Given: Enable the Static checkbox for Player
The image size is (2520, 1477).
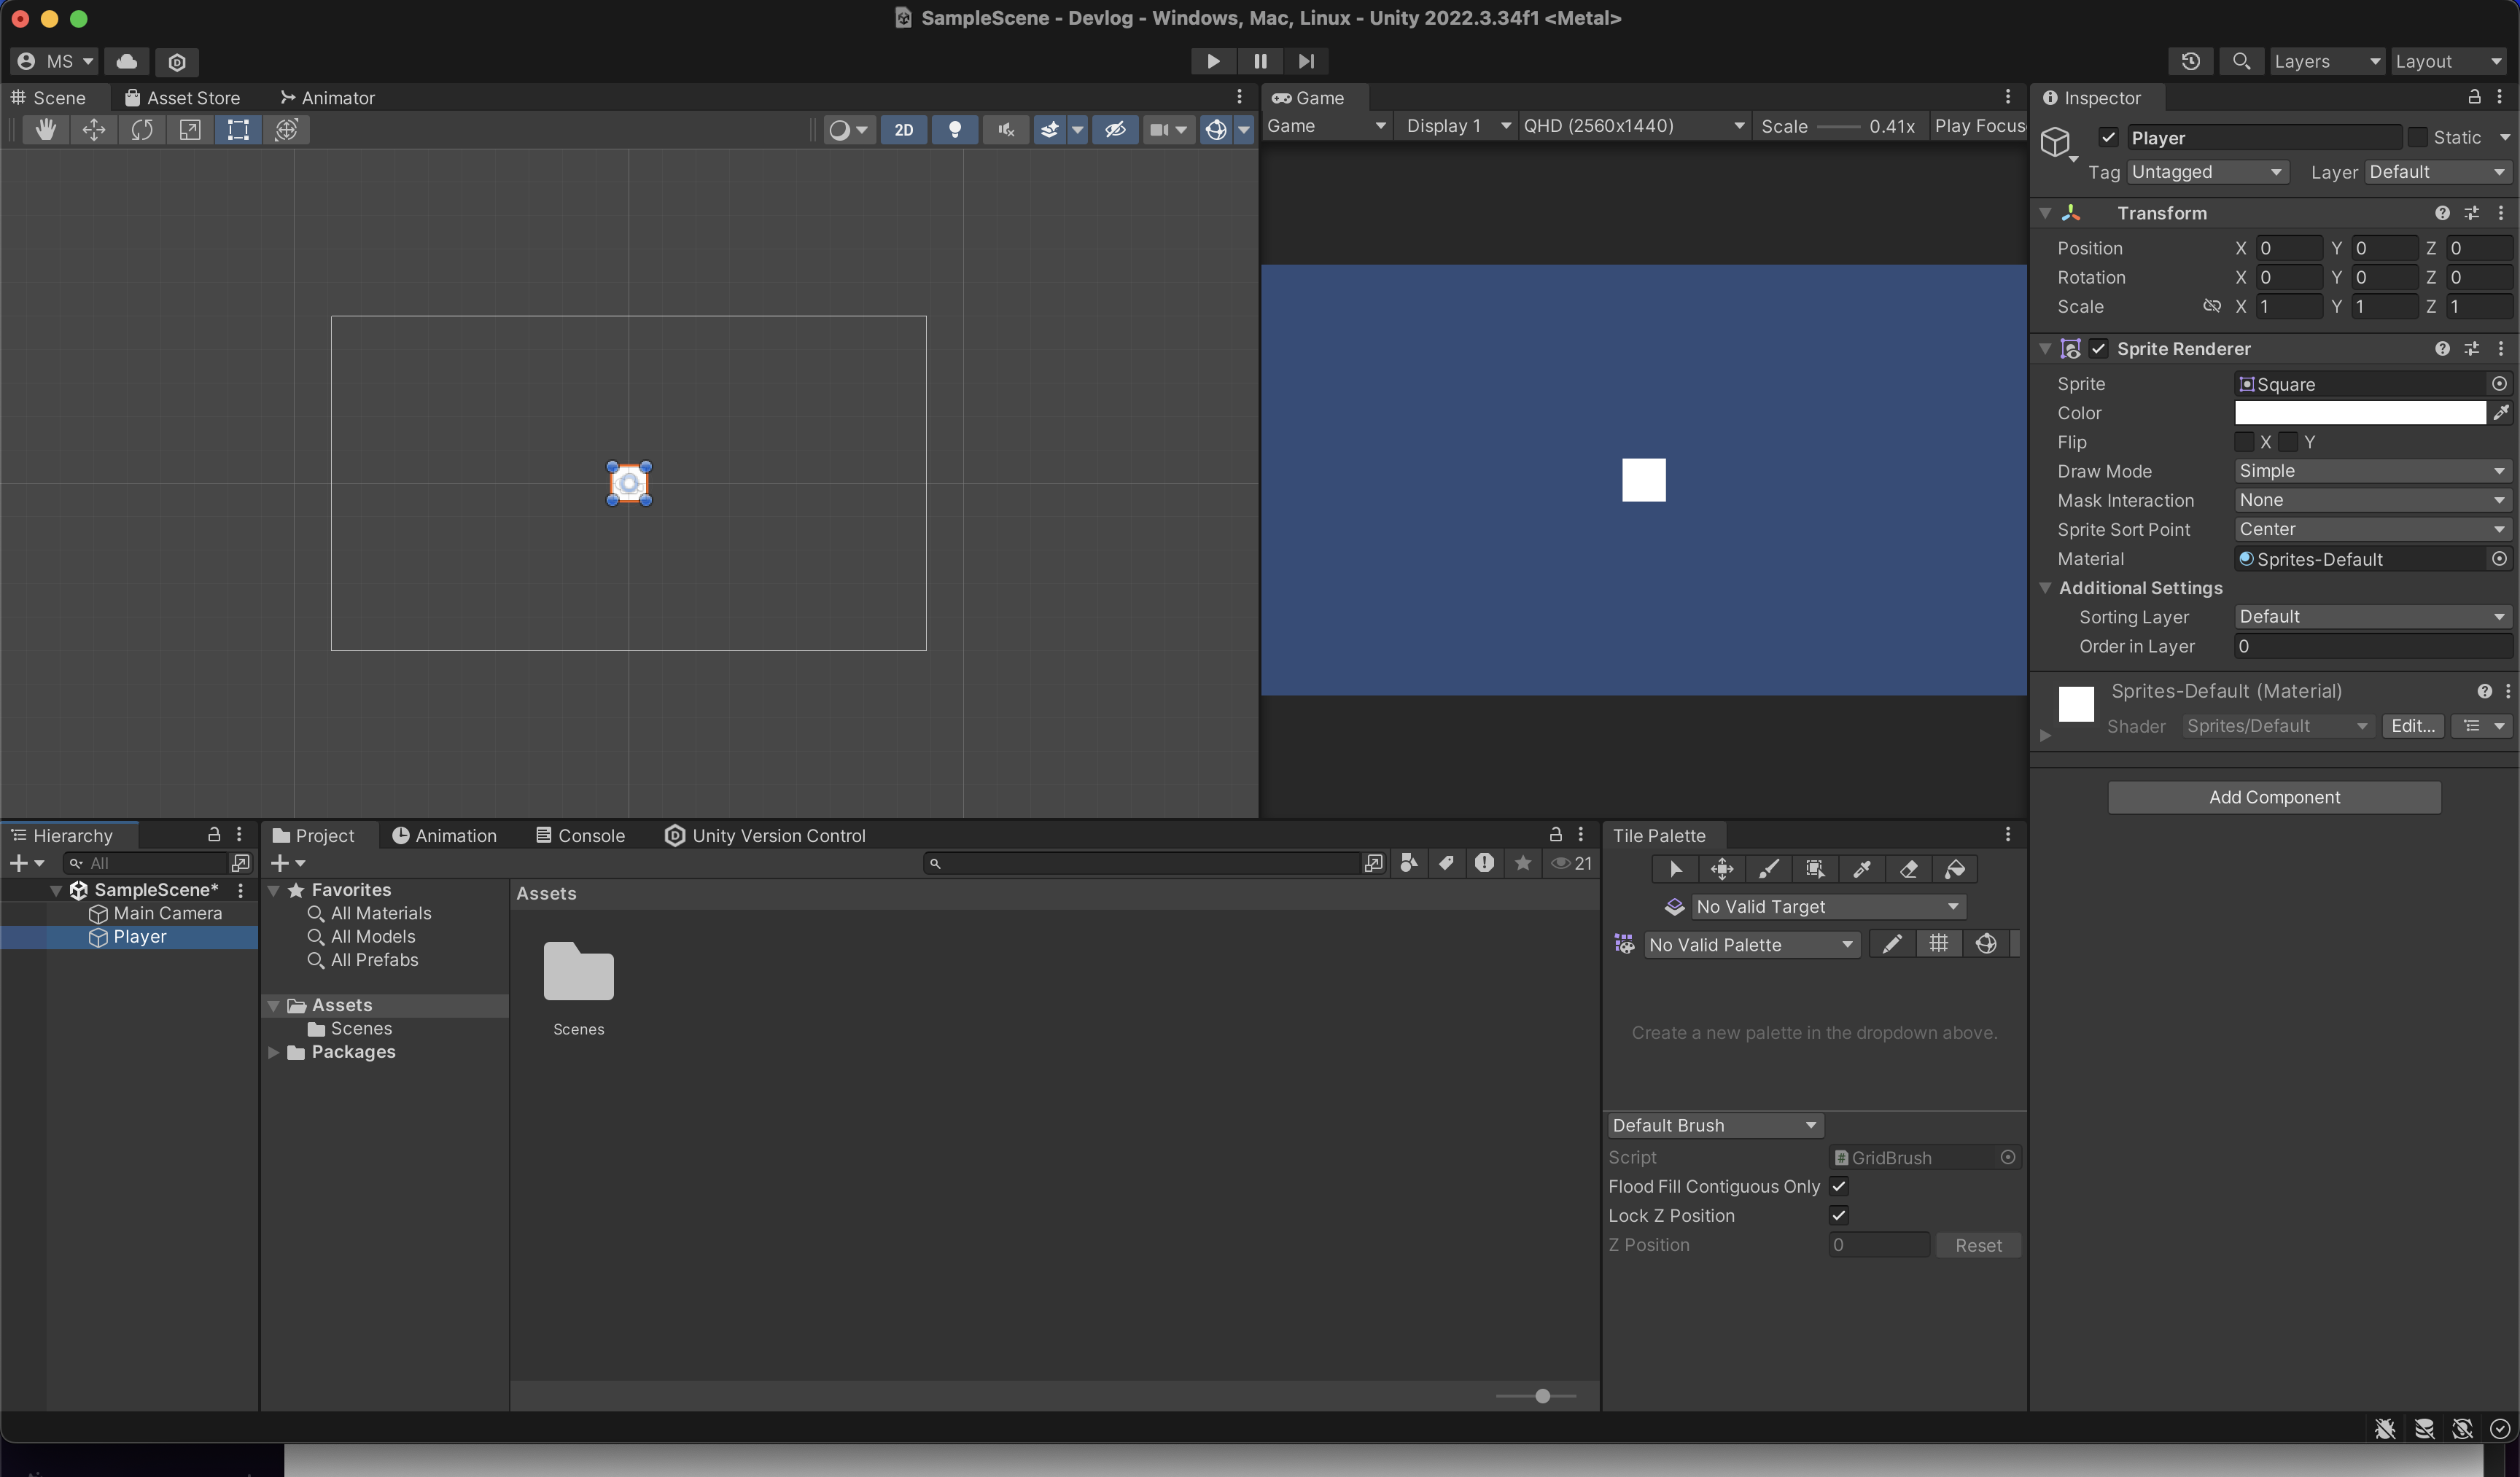Looking at the screenshot, I should pos(2418,138).
